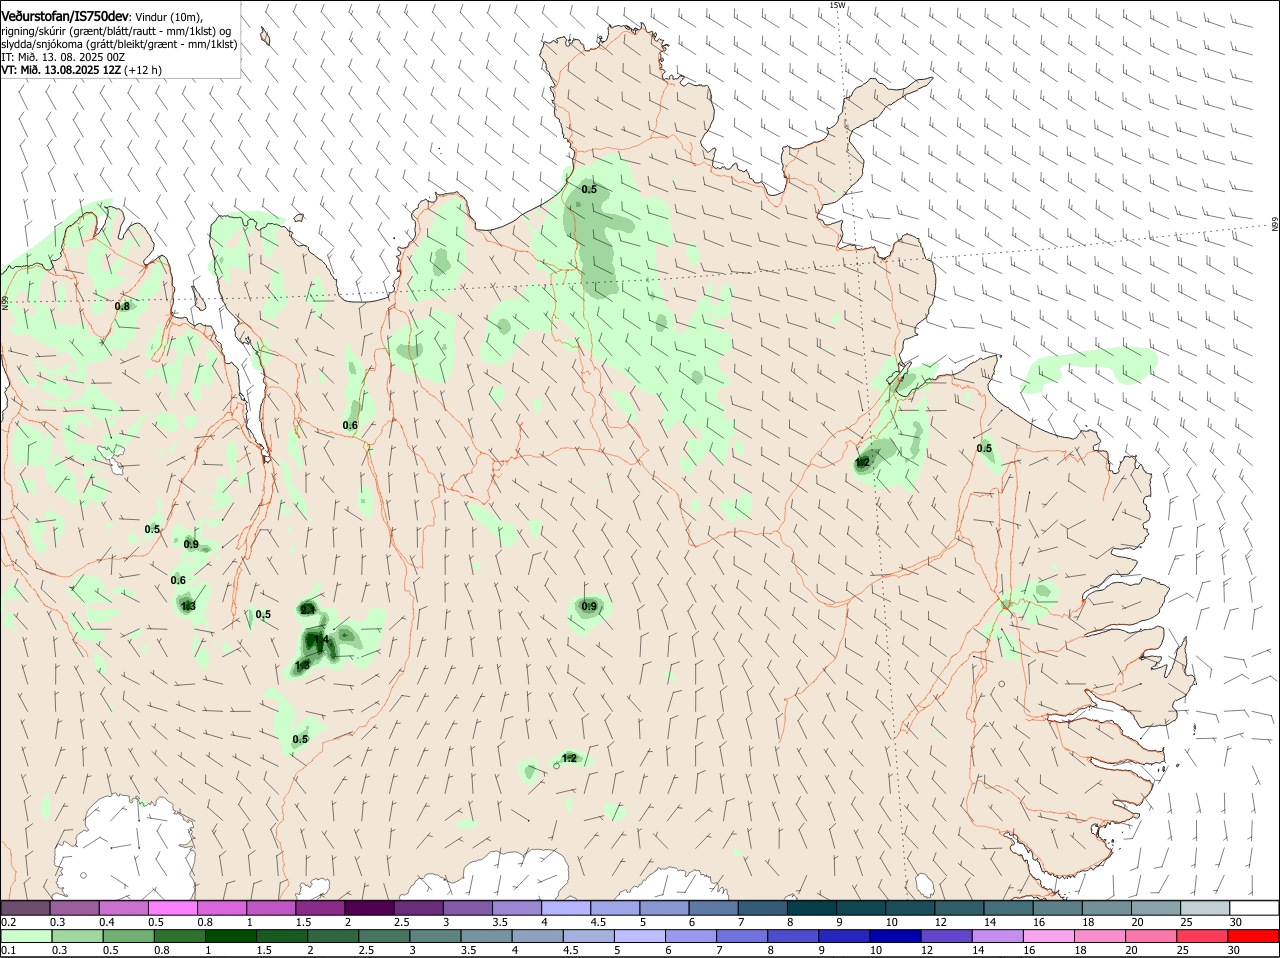Pick the darkest purple upper swatch between 2 and 2.5
Viewport: 1280px width, 958px height.
click(x=369, y=907)
